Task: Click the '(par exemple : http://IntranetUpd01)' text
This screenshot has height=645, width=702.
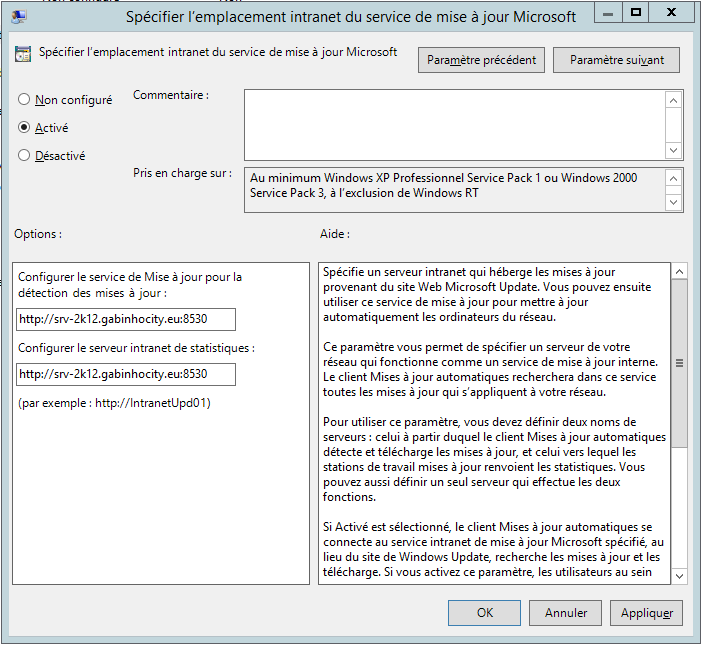Action: 114,403
